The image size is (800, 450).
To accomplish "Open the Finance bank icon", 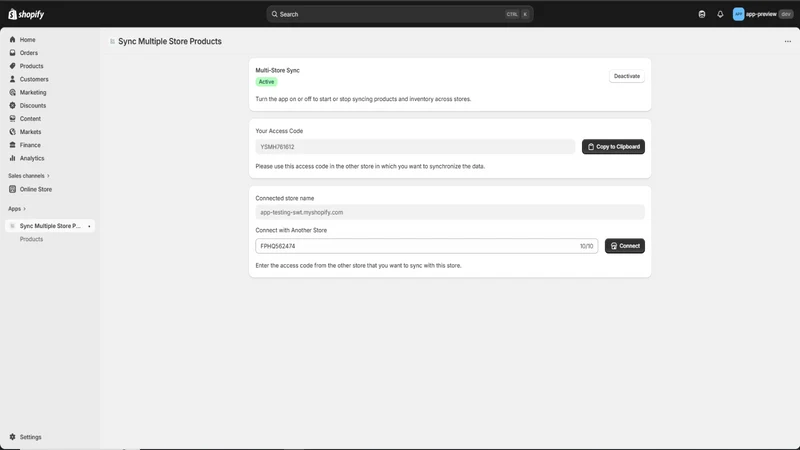I will (x=13, y=145).
